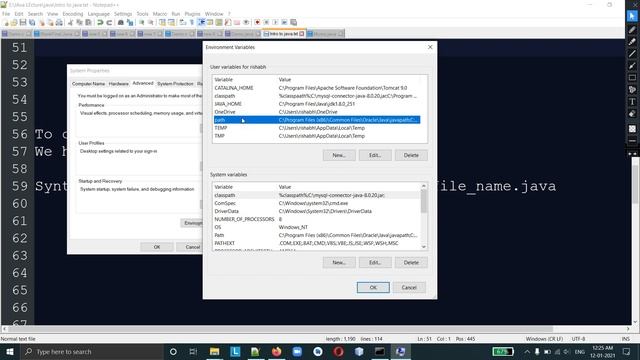
Task: Select the OneDrive user variable row
Action: pyautogui.click(x=317, y=112)
